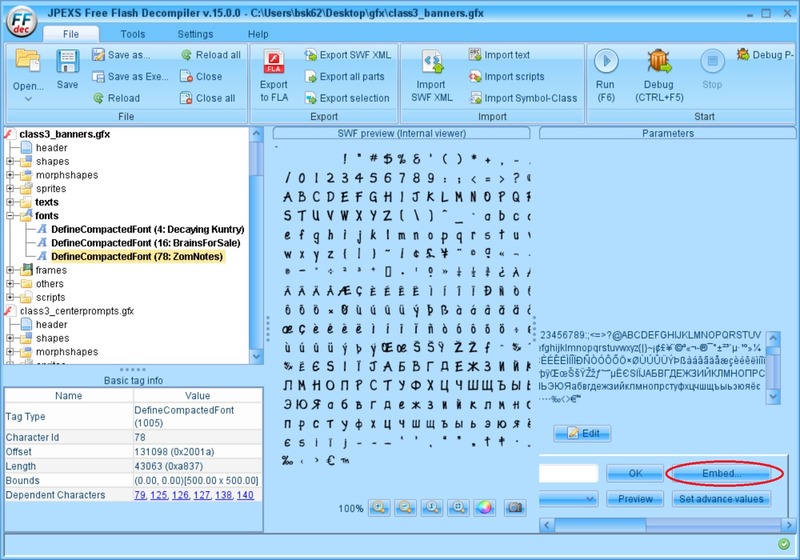Expand the first morphshapes folder
The height and width of the screenshot is (560, 800).
pos(10,175)
